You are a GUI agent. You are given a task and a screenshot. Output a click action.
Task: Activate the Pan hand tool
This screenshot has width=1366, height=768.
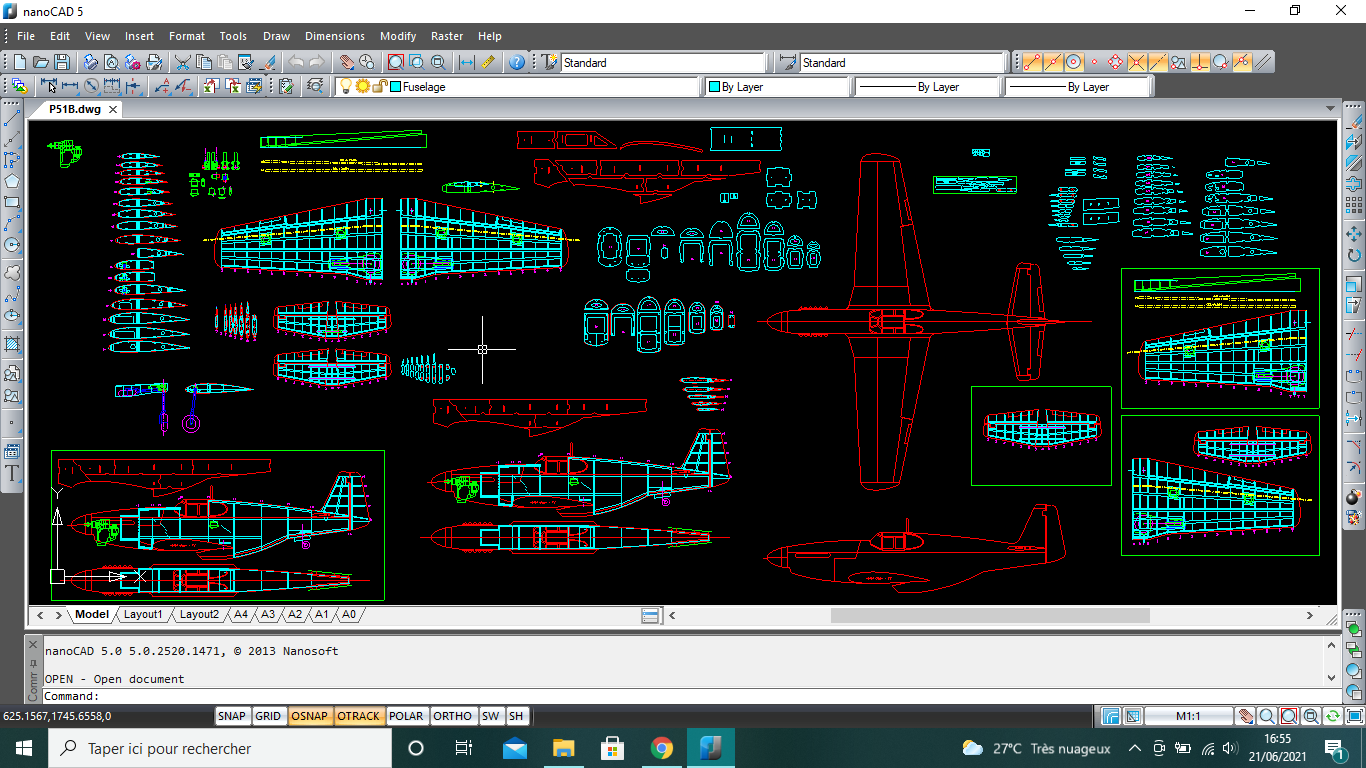click(346, 62)
